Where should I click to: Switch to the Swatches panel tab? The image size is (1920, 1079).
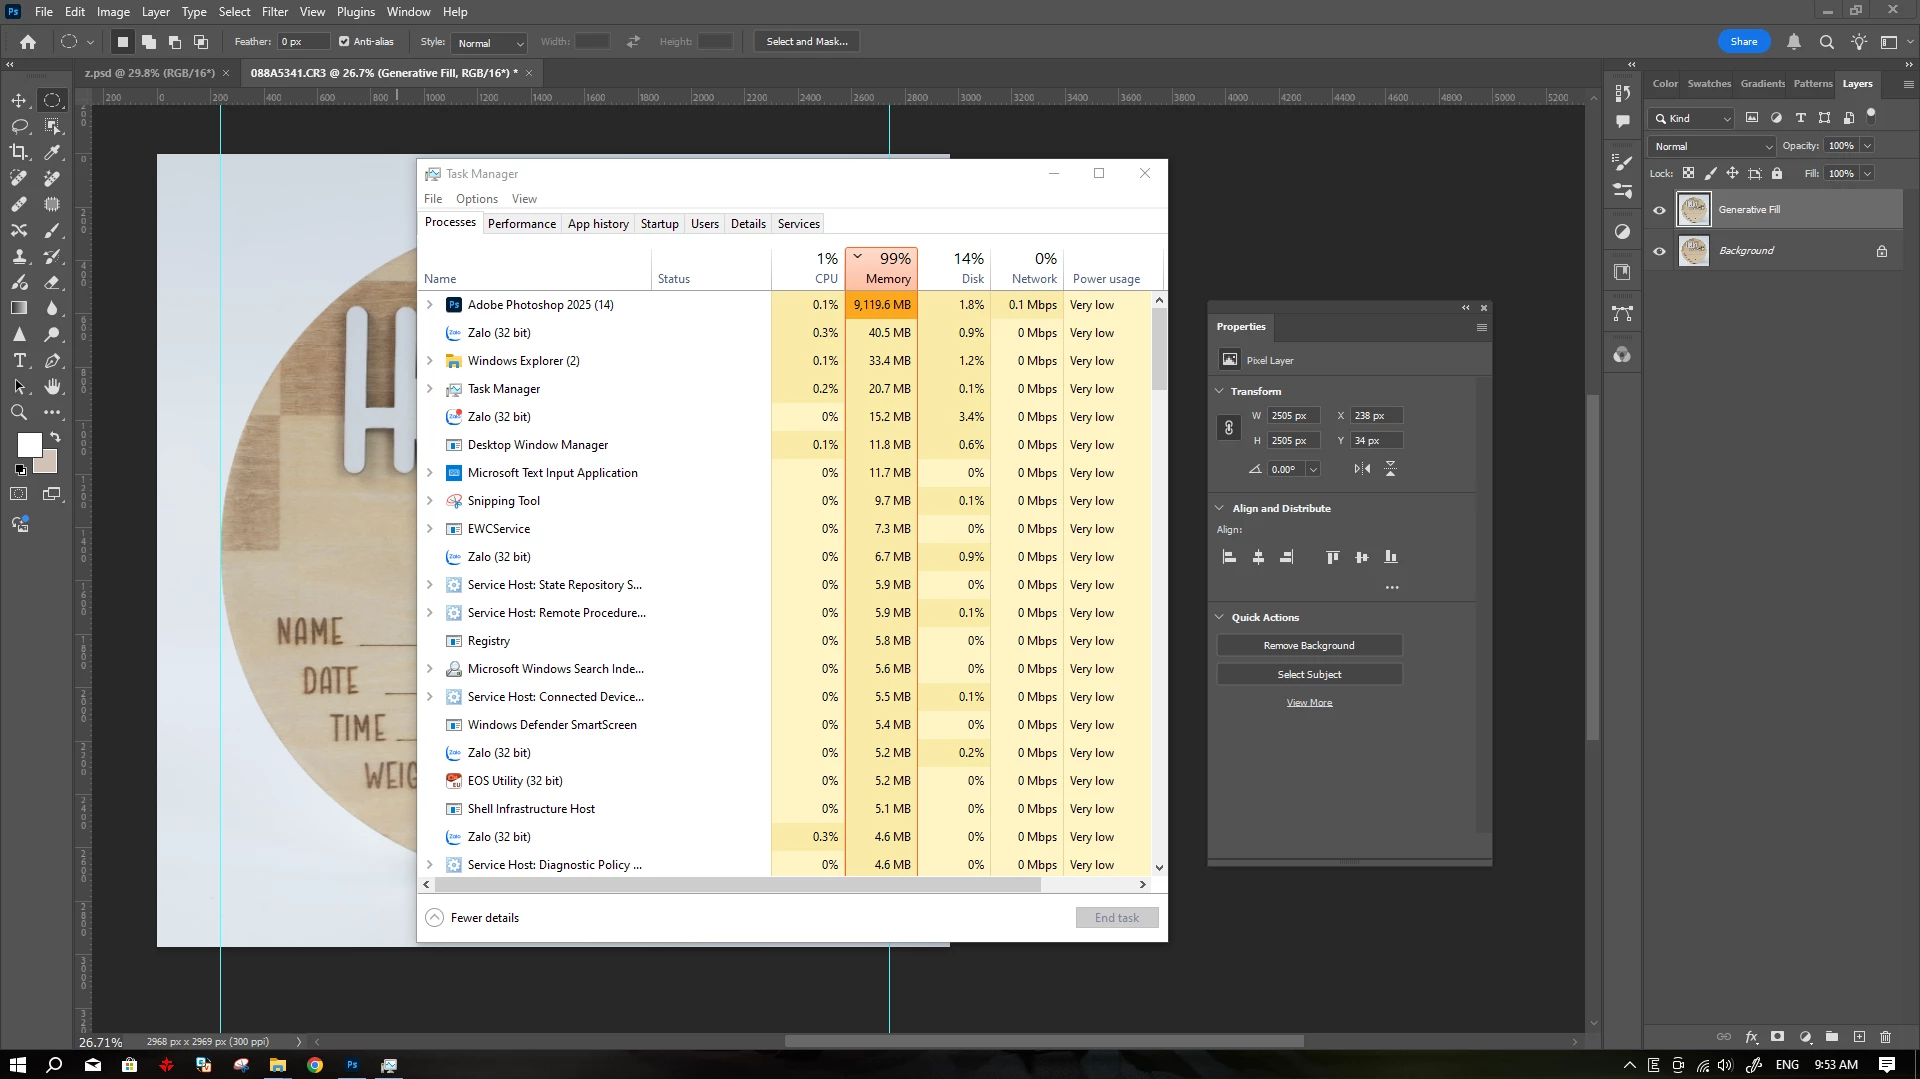pyautogui.click(x=1709, y=84)
